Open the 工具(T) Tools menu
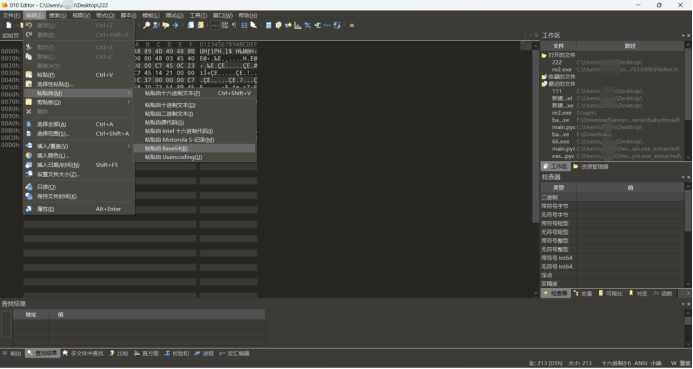The height and width of the screenshot is (369, 693). coord(198,15)
